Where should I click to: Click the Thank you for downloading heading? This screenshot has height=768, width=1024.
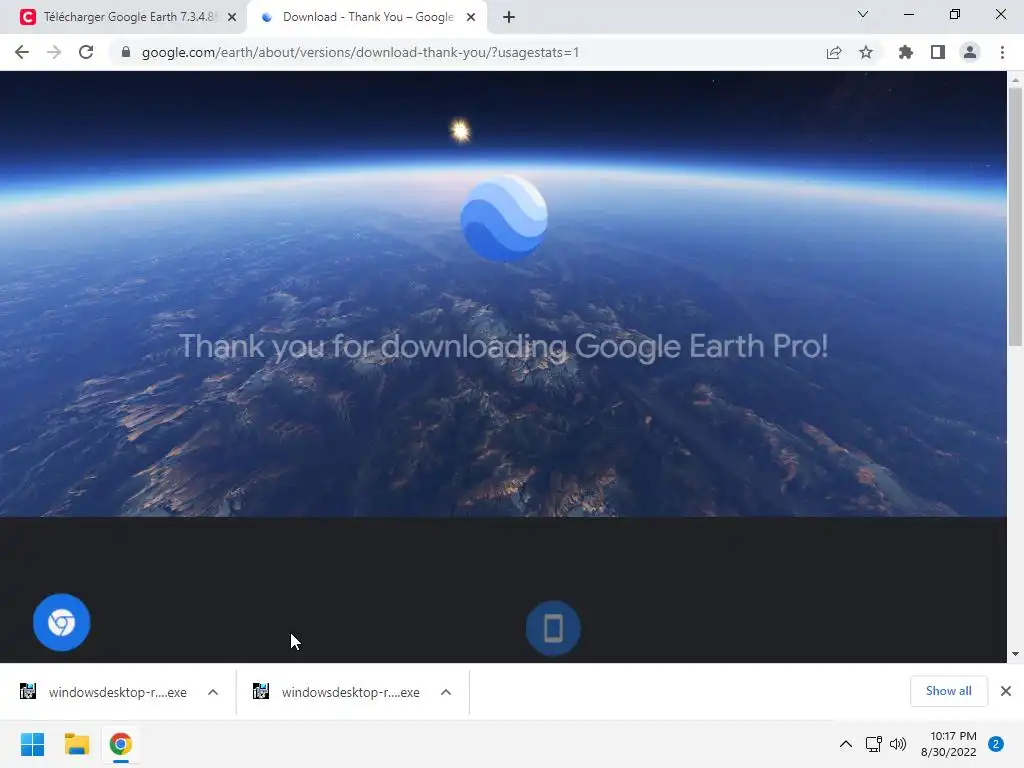pos(504,346)
